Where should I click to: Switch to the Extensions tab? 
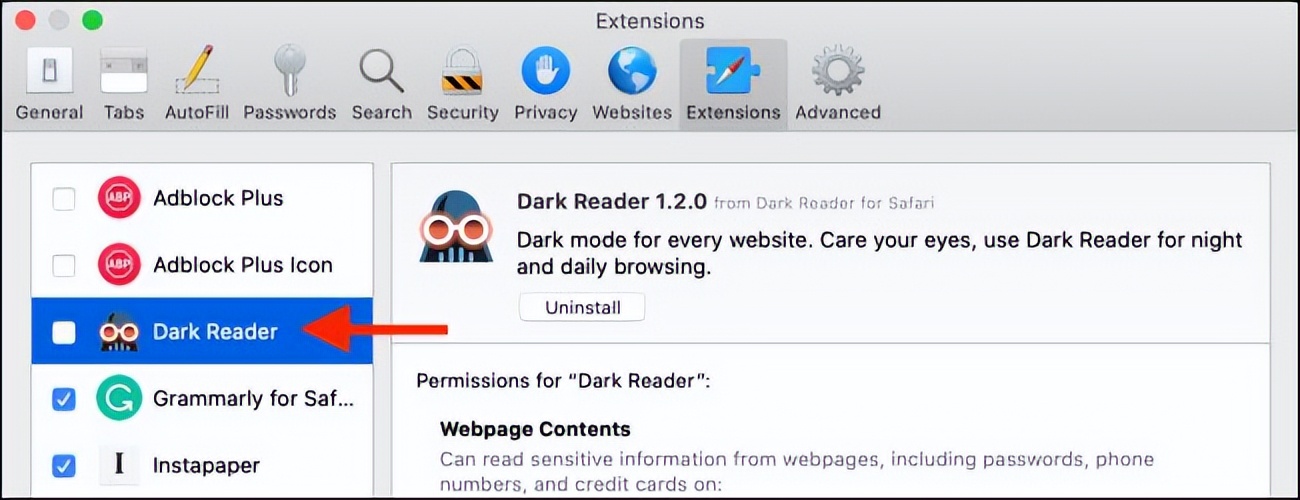733,86
